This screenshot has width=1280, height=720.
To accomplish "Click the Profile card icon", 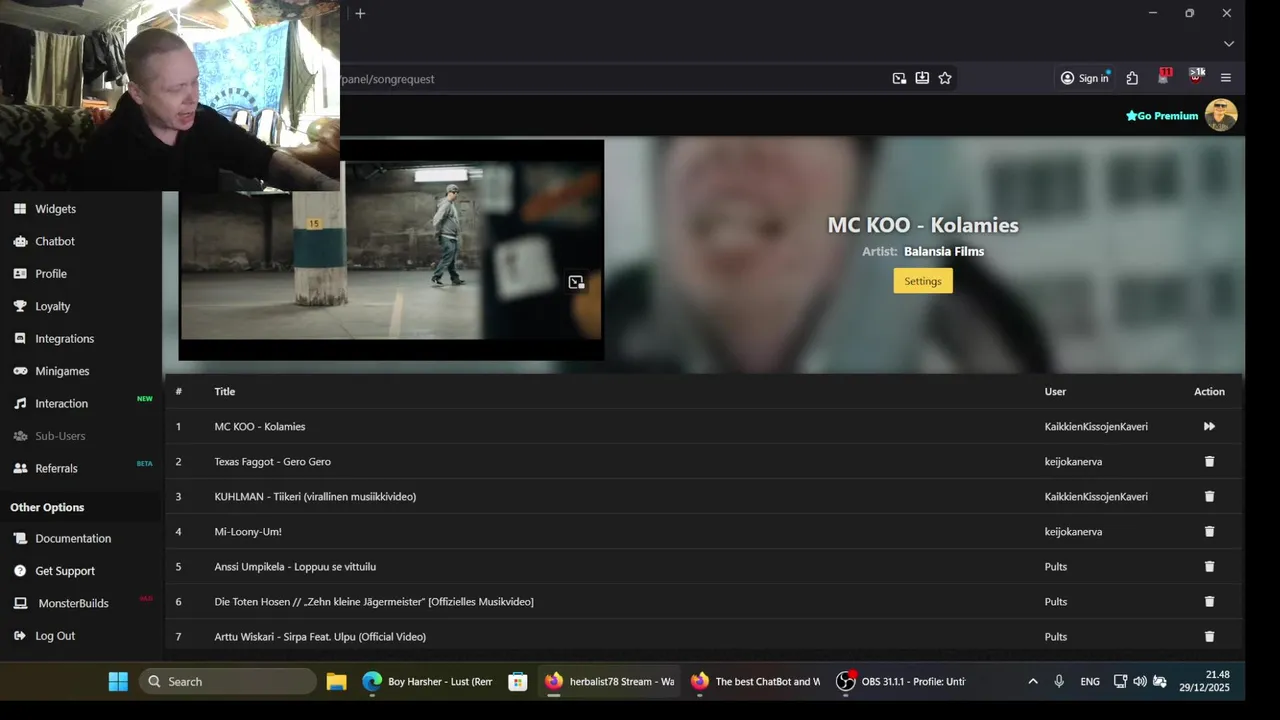I will (x=20, y=274).
